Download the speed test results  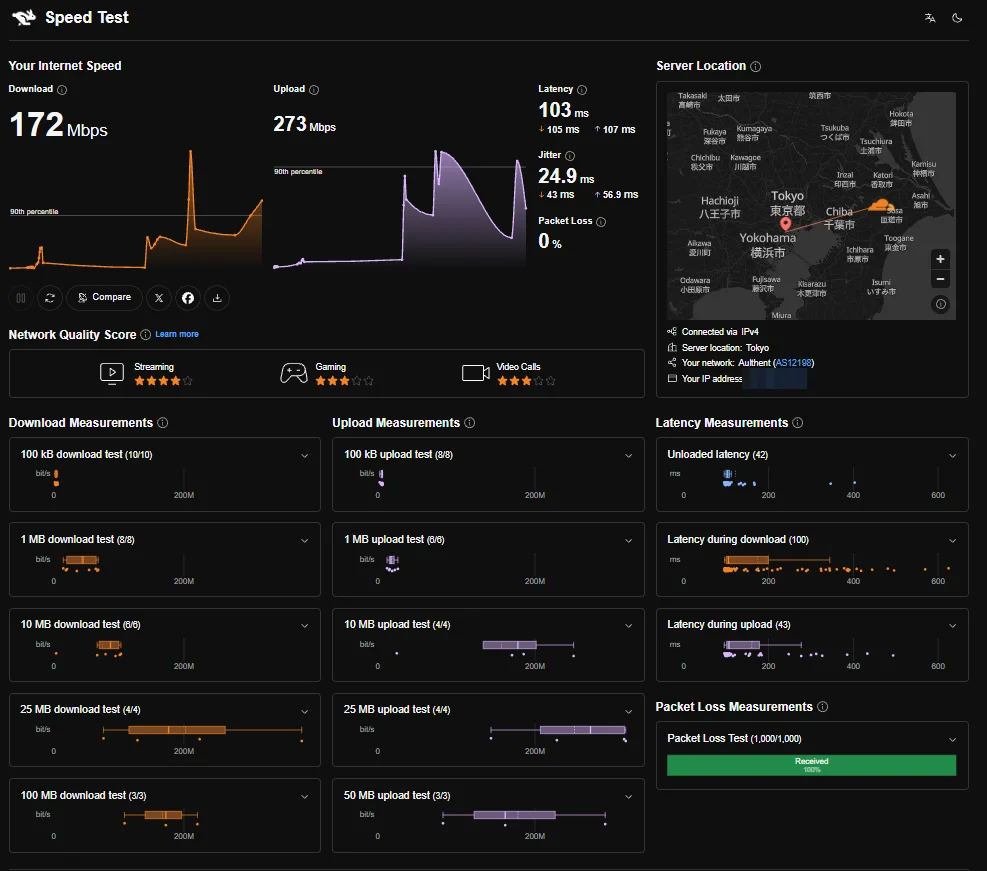click(217, 298)
